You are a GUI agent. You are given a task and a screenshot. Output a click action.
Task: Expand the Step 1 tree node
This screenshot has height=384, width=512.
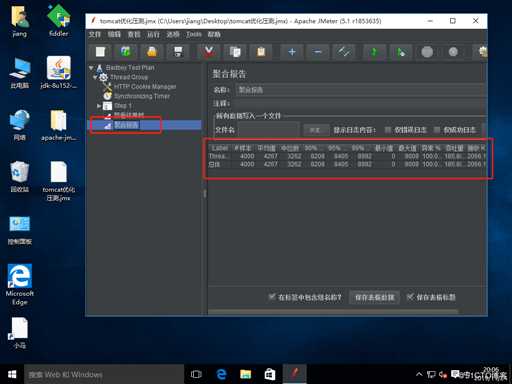[99, 106]
